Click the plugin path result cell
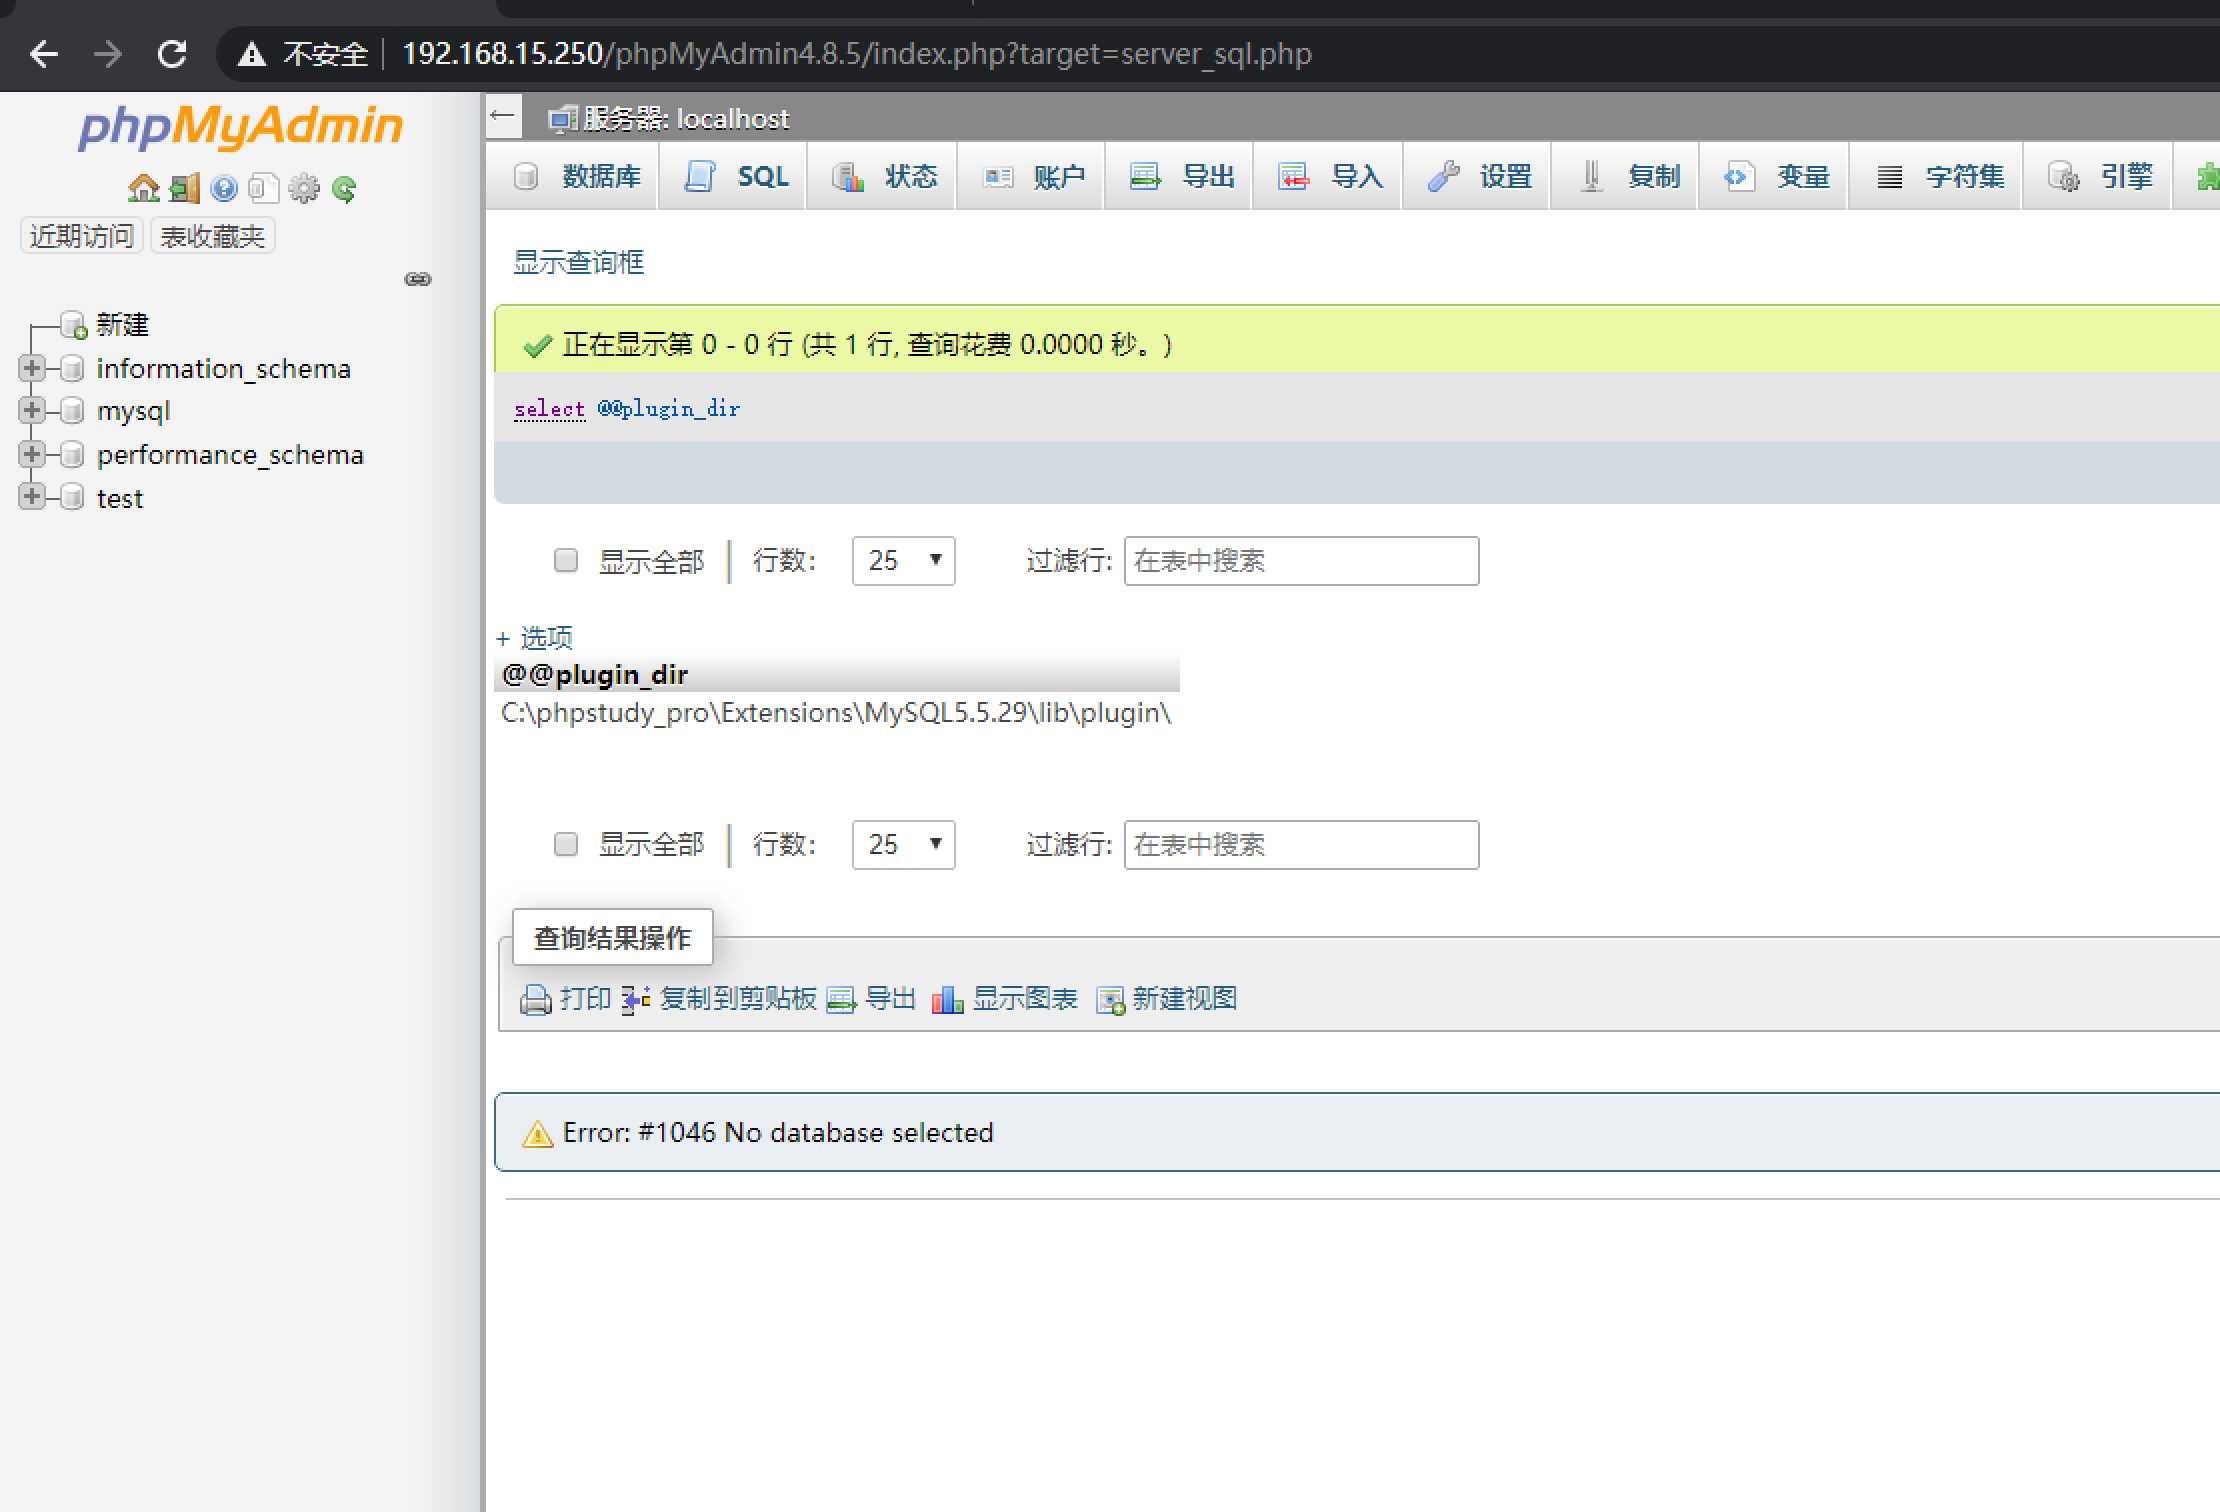Screen dimensions: 2220x1512 click(x=836, y=713)
